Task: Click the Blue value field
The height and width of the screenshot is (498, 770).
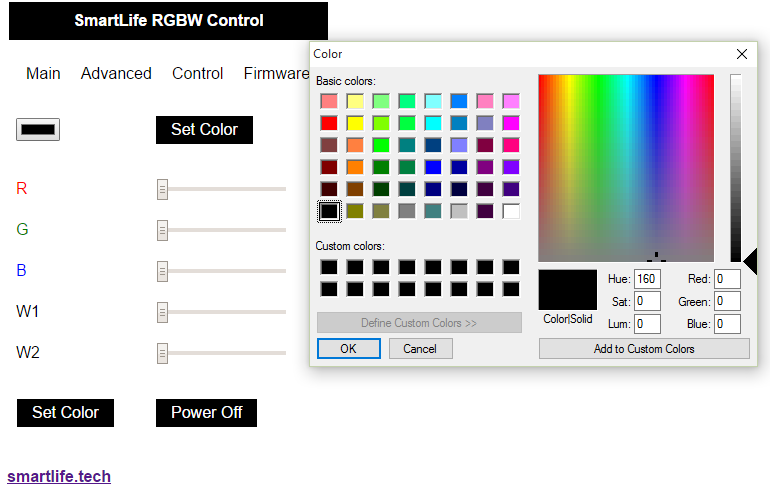Action: (727, 324)
